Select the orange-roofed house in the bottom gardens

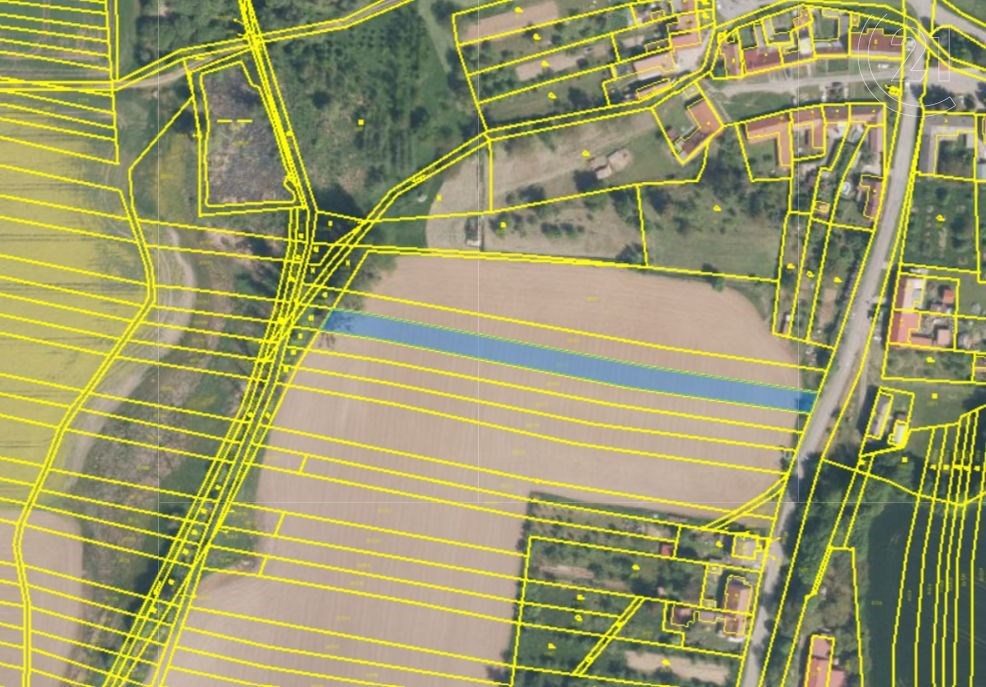[x=737, y=603]
